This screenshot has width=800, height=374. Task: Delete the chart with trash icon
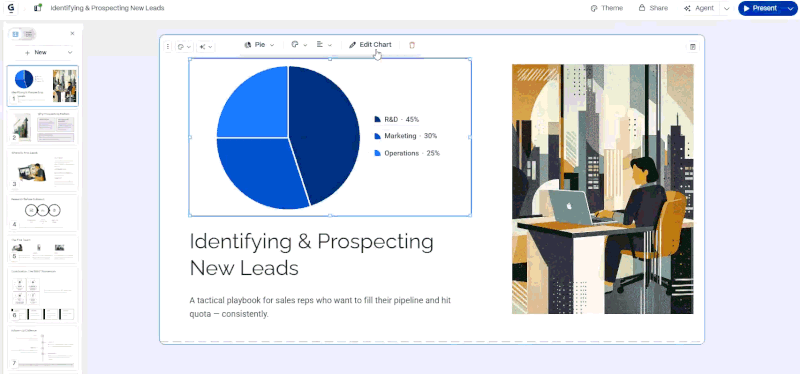(412, 45)
